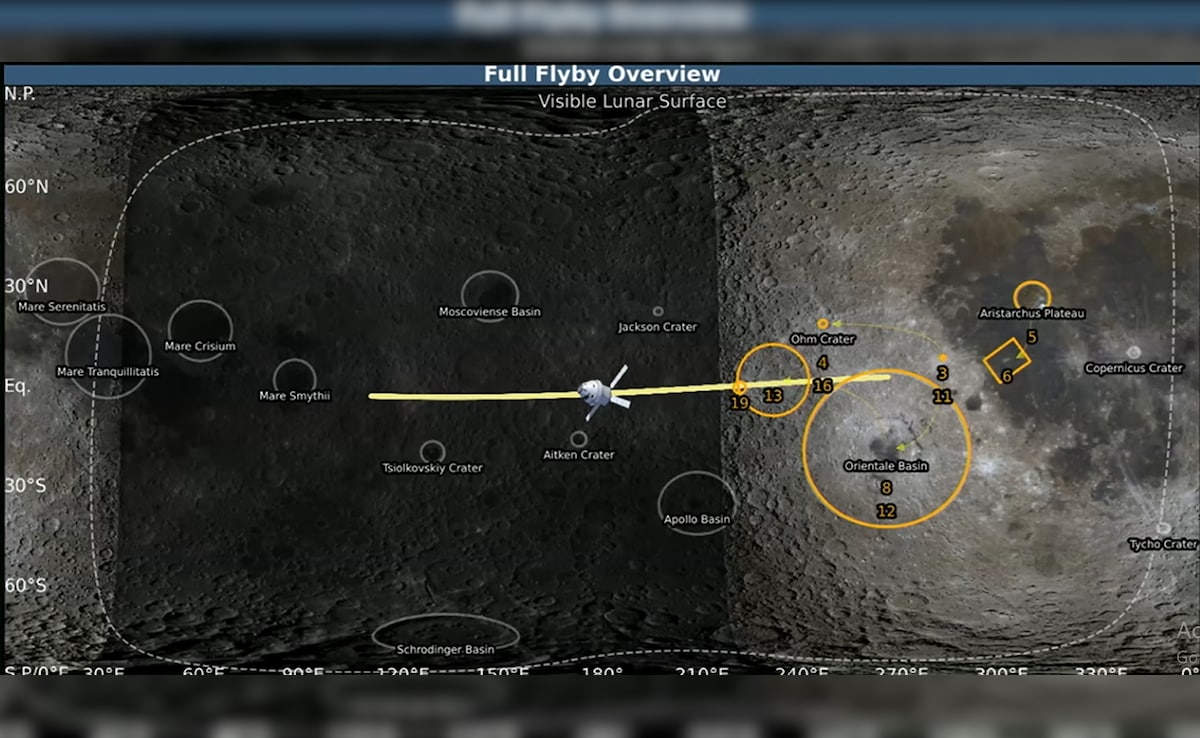This screenshot has width=1200, height=738.
Task: Select the Mare Crisium label
Action: pos(200,347)
